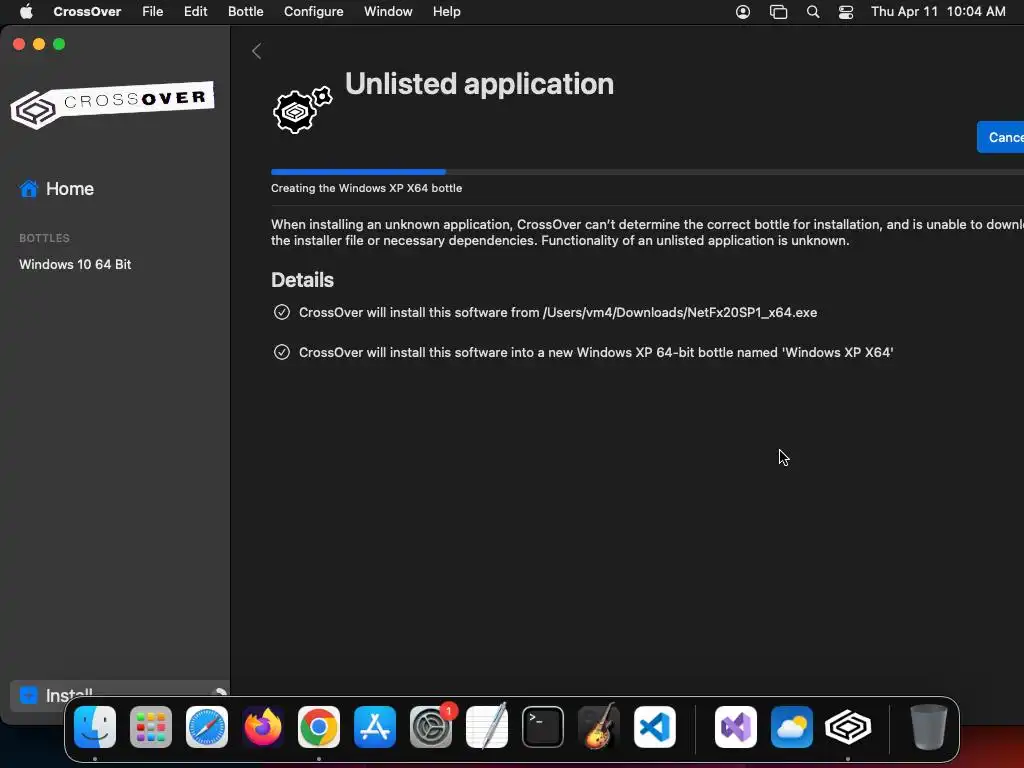Open Google Chrome from the dock
Screen dimensions: 1024x768
[x=319, y=727]
